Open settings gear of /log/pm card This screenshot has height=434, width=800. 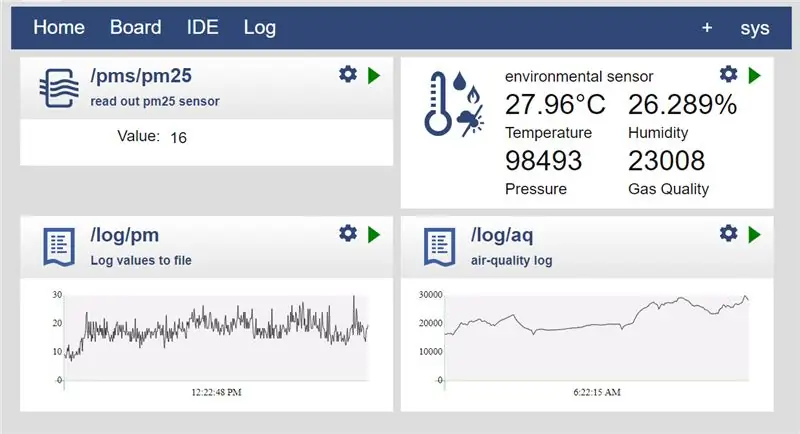348,234
